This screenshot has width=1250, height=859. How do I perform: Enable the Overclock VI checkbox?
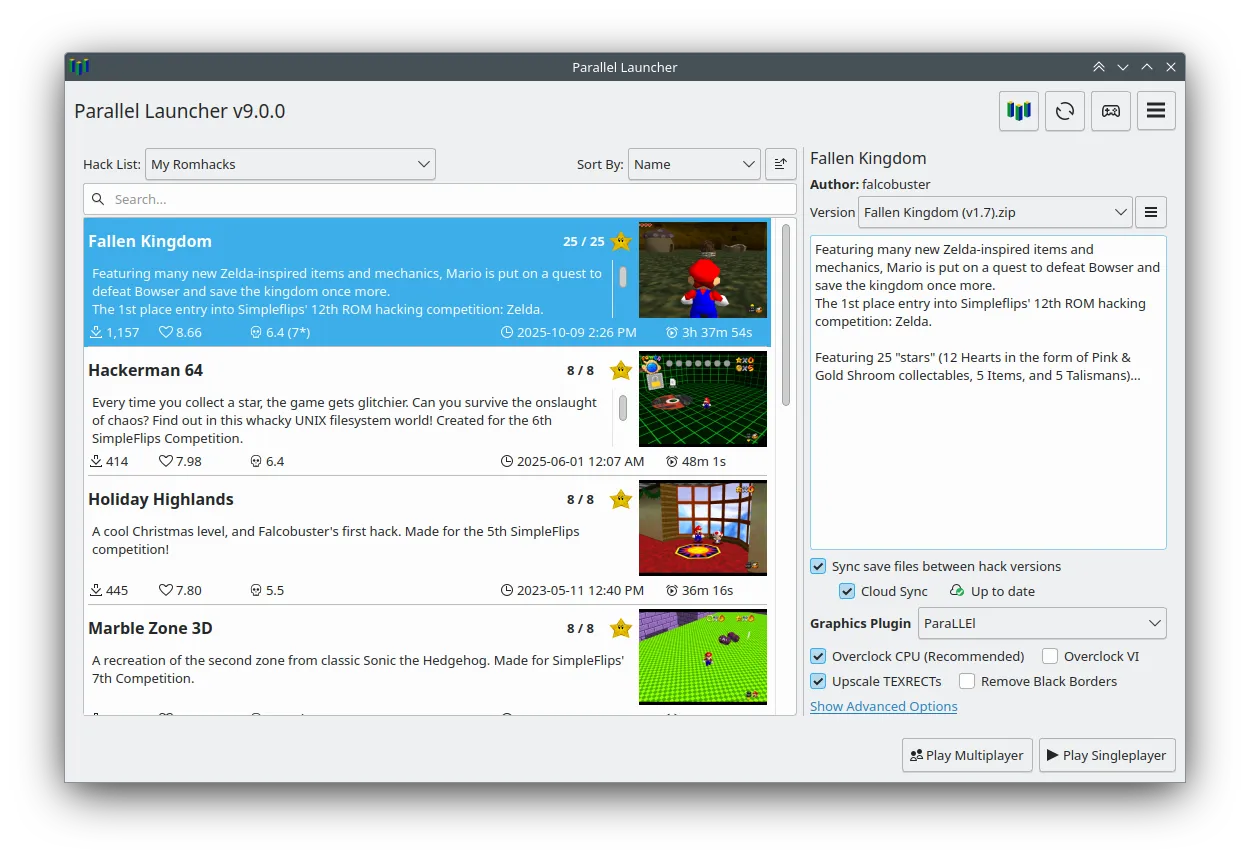[x=1050, y=656]
